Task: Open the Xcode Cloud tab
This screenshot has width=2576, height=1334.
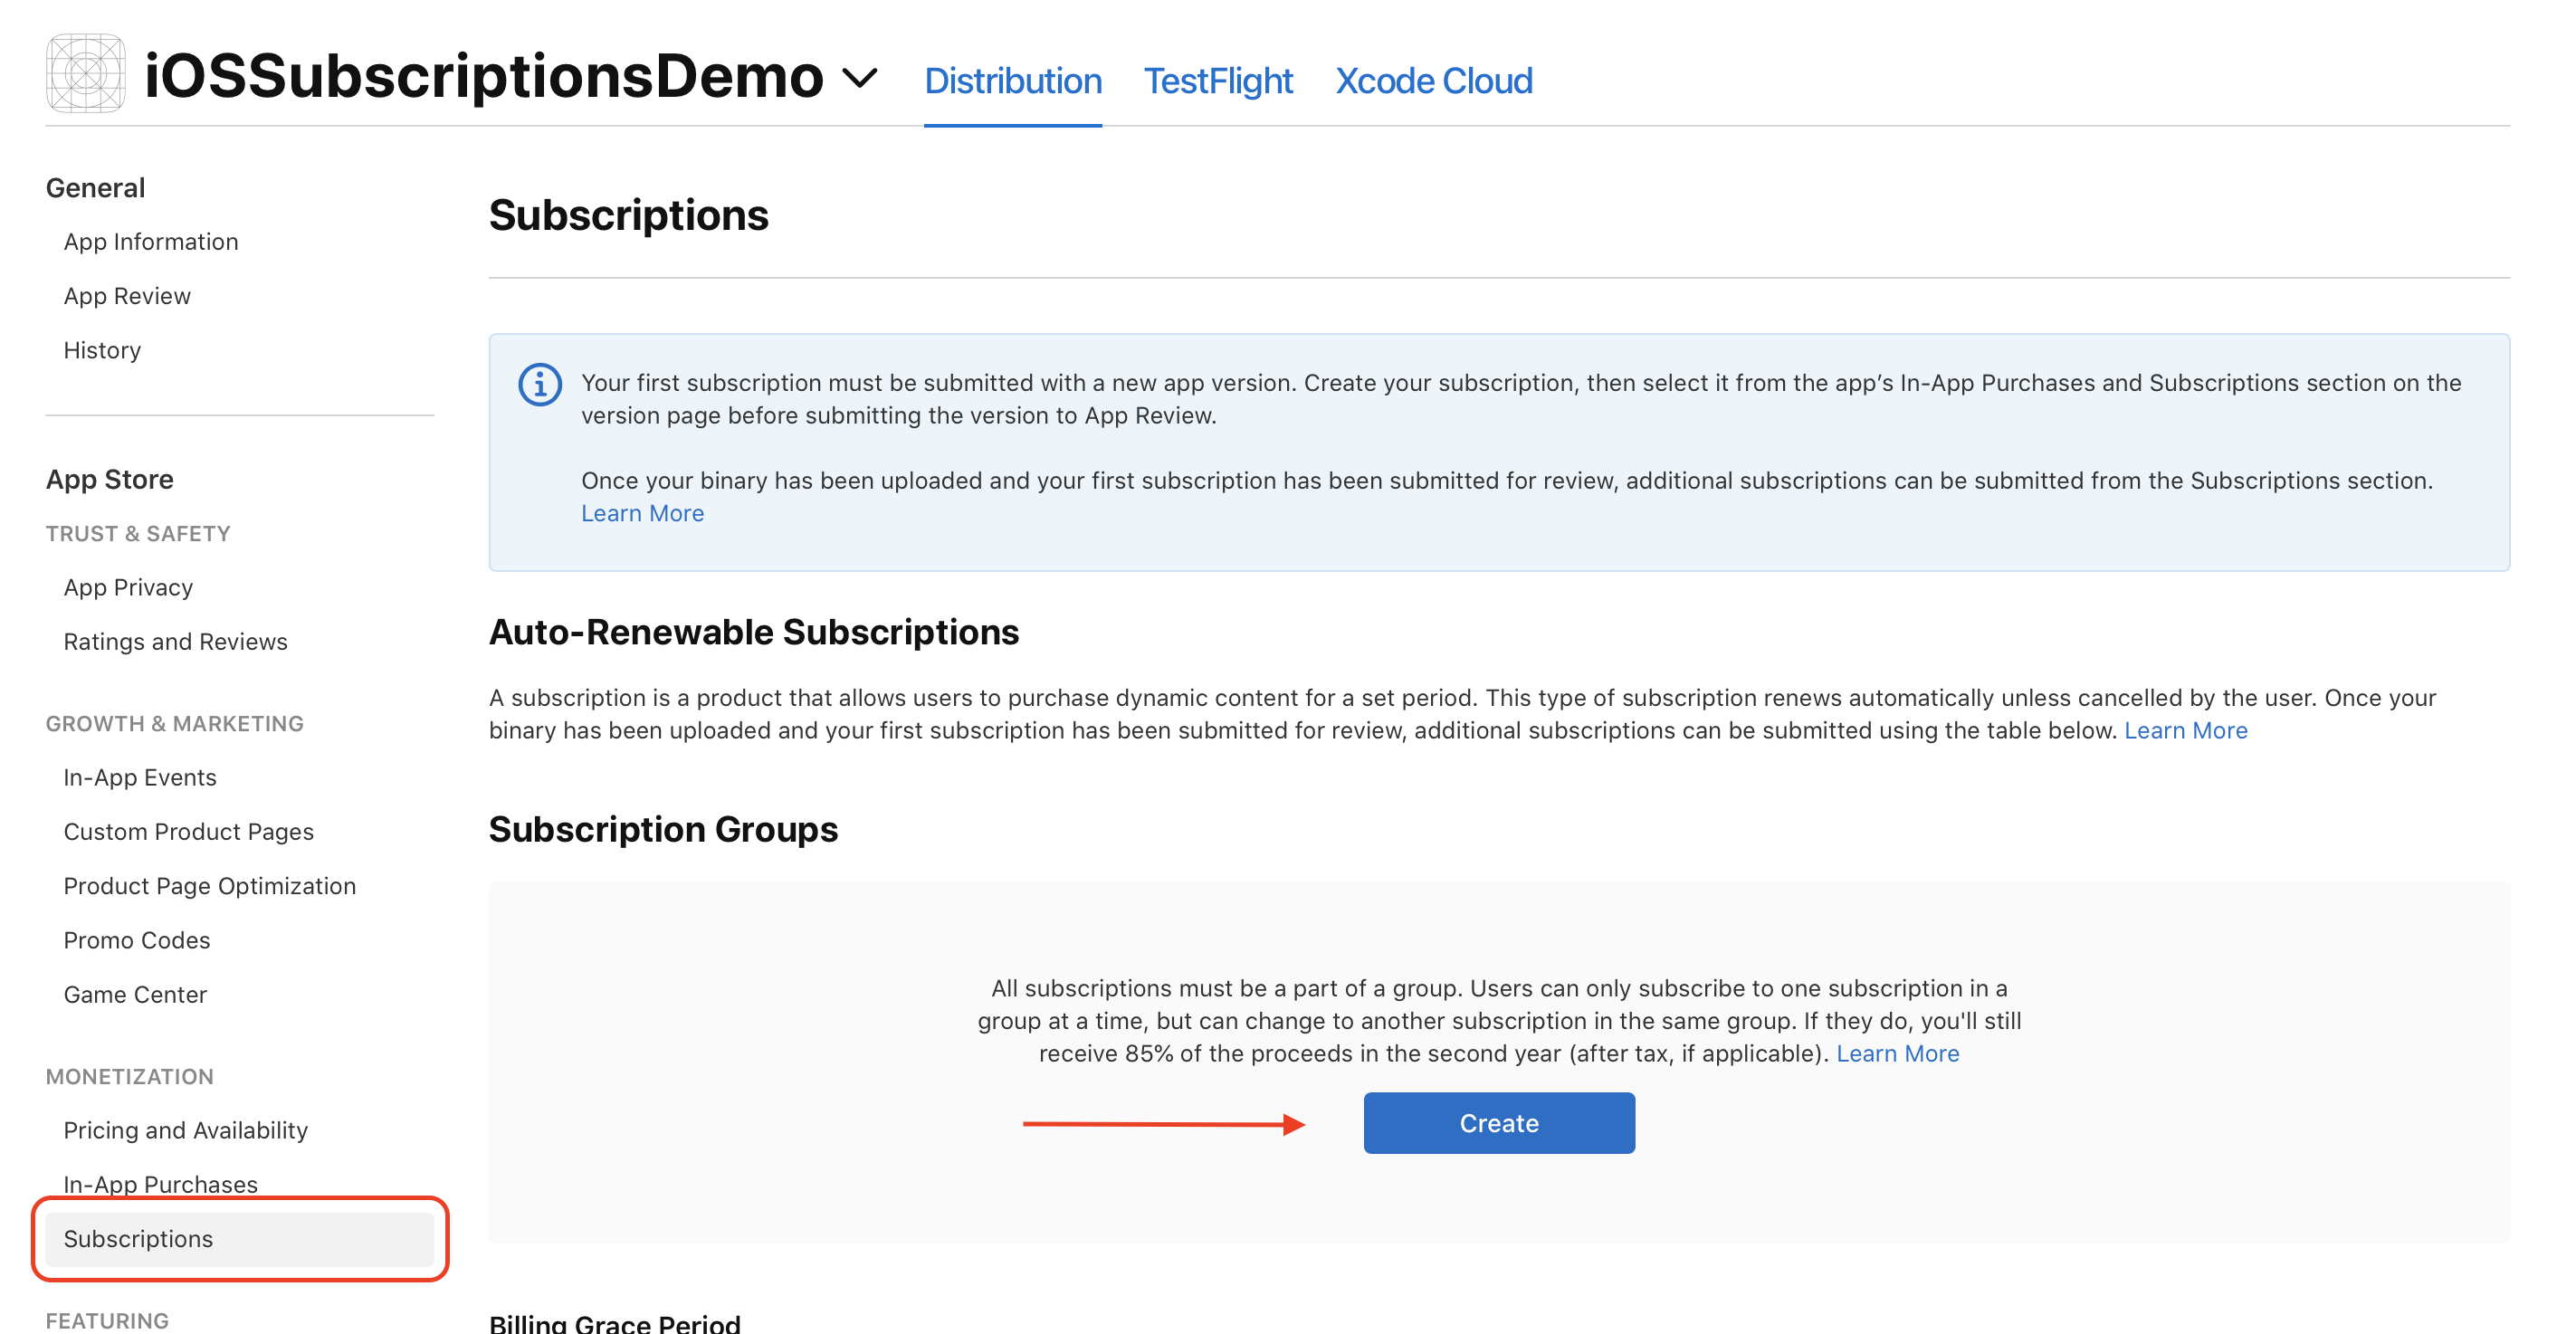Action: tap(1433, 81)
